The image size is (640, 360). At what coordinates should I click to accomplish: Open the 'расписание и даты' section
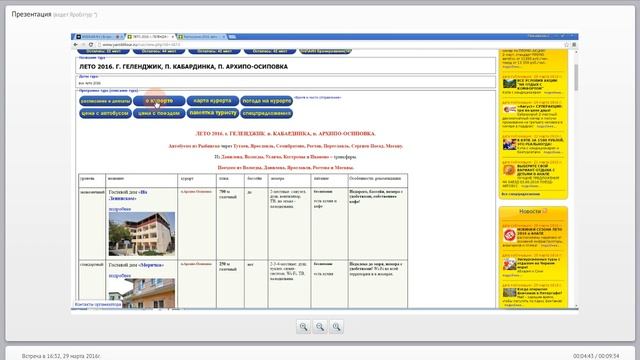point(105,101)
